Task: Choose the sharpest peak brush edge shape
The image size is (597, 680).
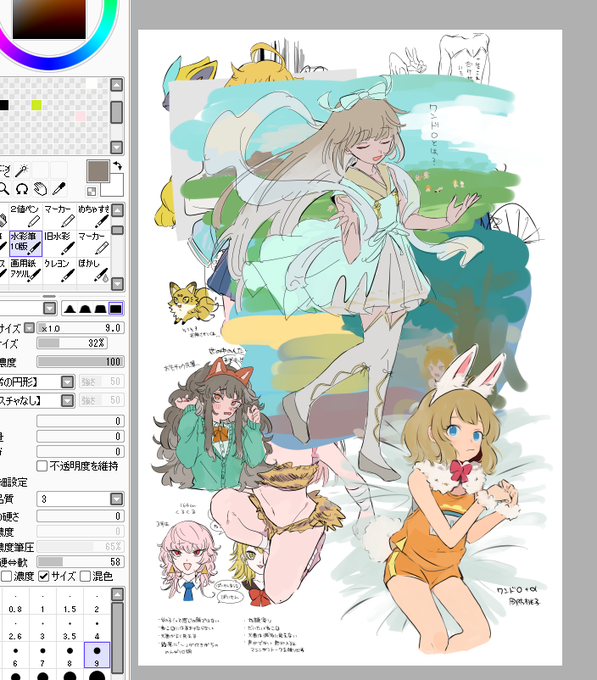Action: 69,309
